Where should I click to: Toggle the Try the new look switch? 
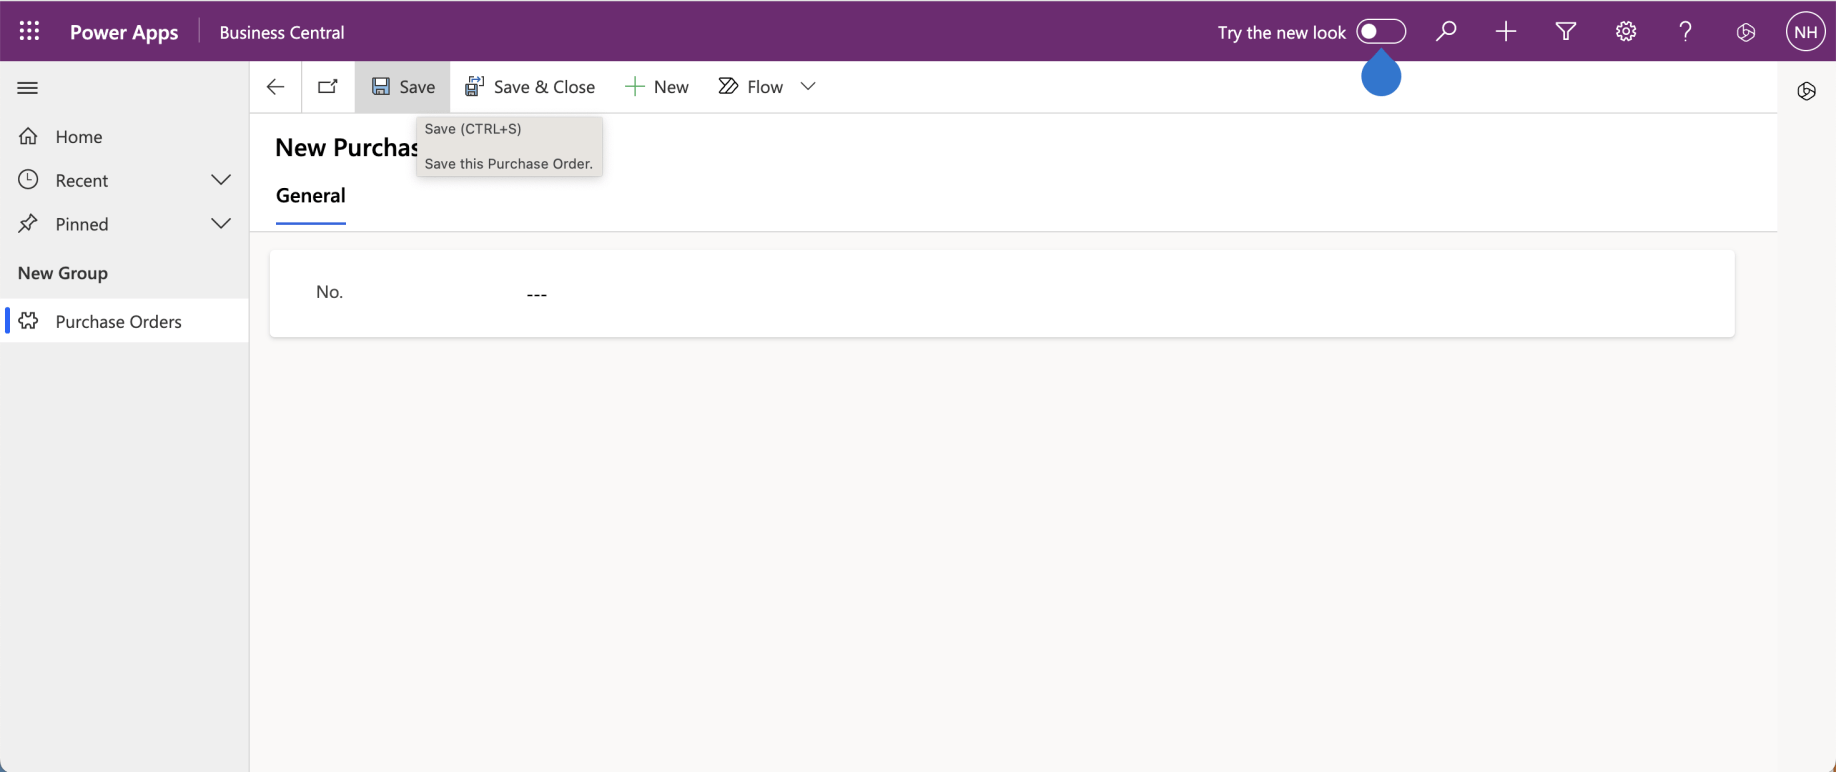point(1381,32)
